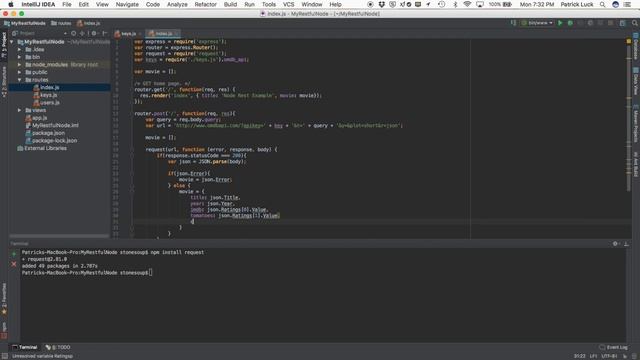Add a new terminal session with green plus

tap(14, 254)
